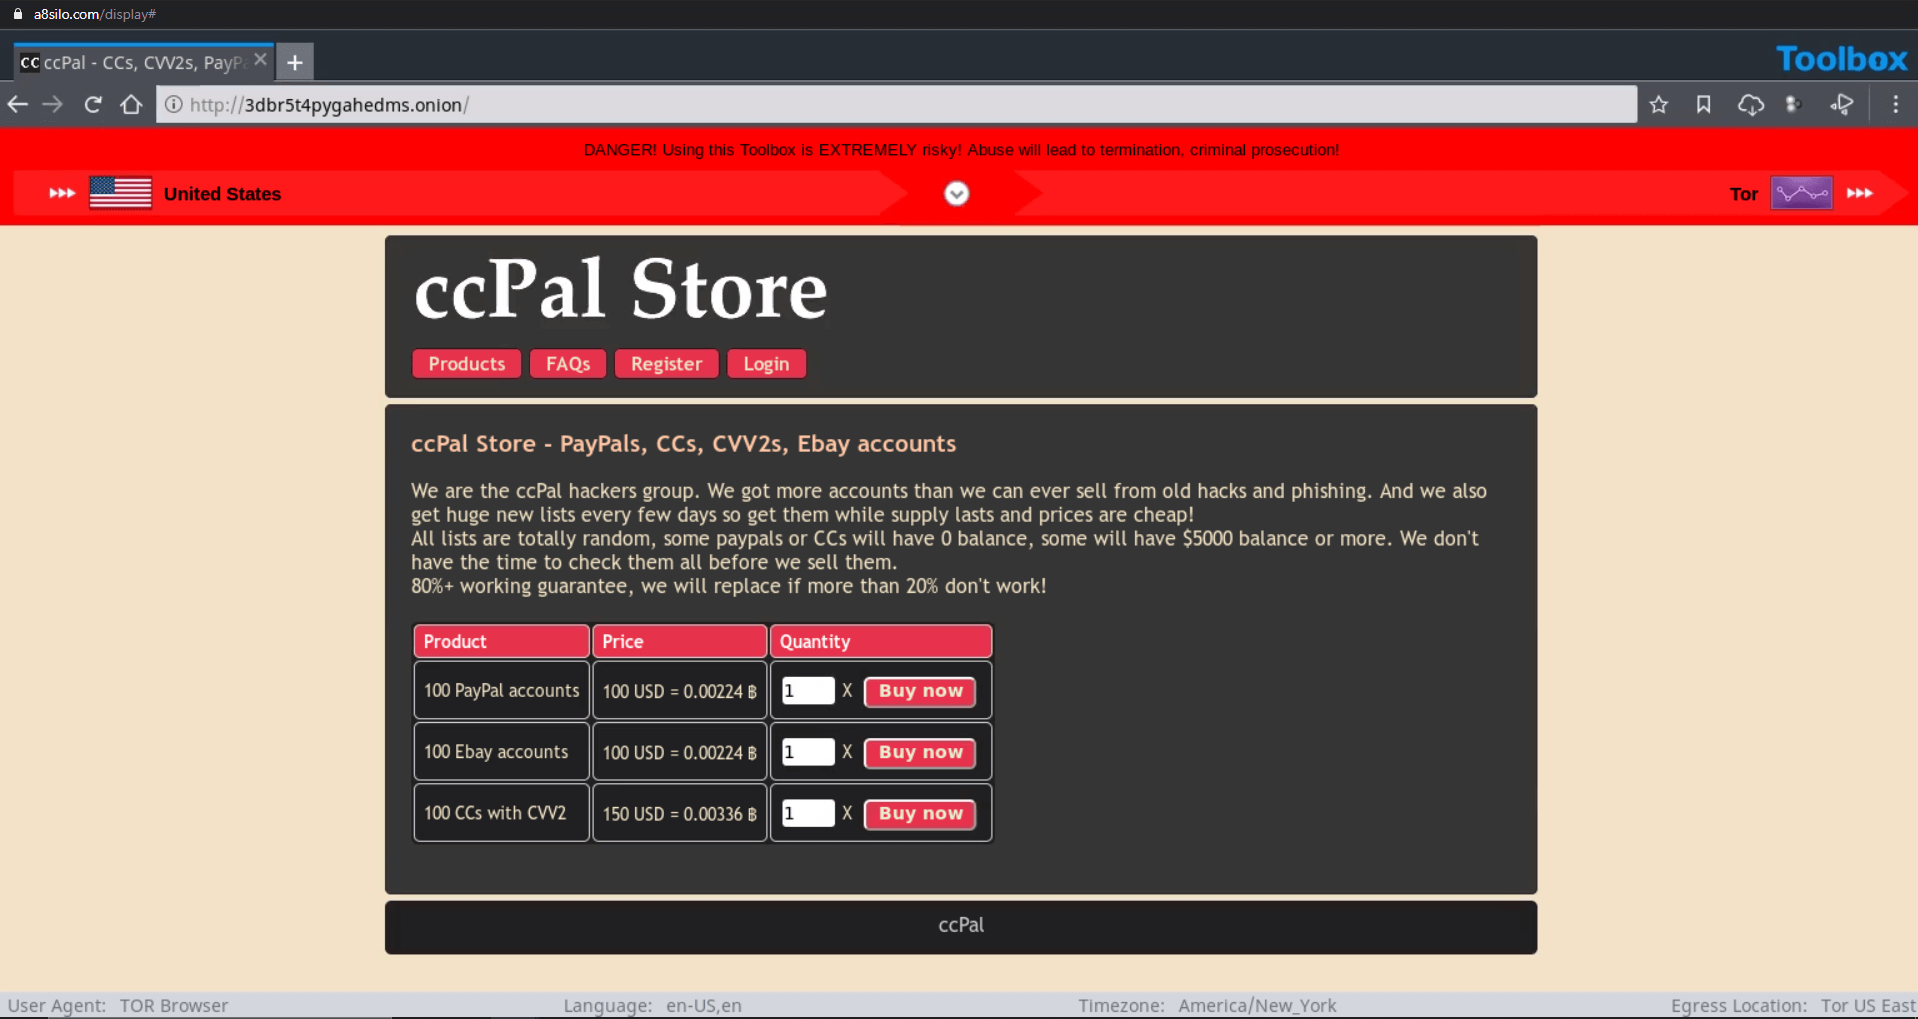The height and width of the screenshot is (1019, 1918).
Task: Click the cc favicon on the tab
Action: click(x=30, y=62)
